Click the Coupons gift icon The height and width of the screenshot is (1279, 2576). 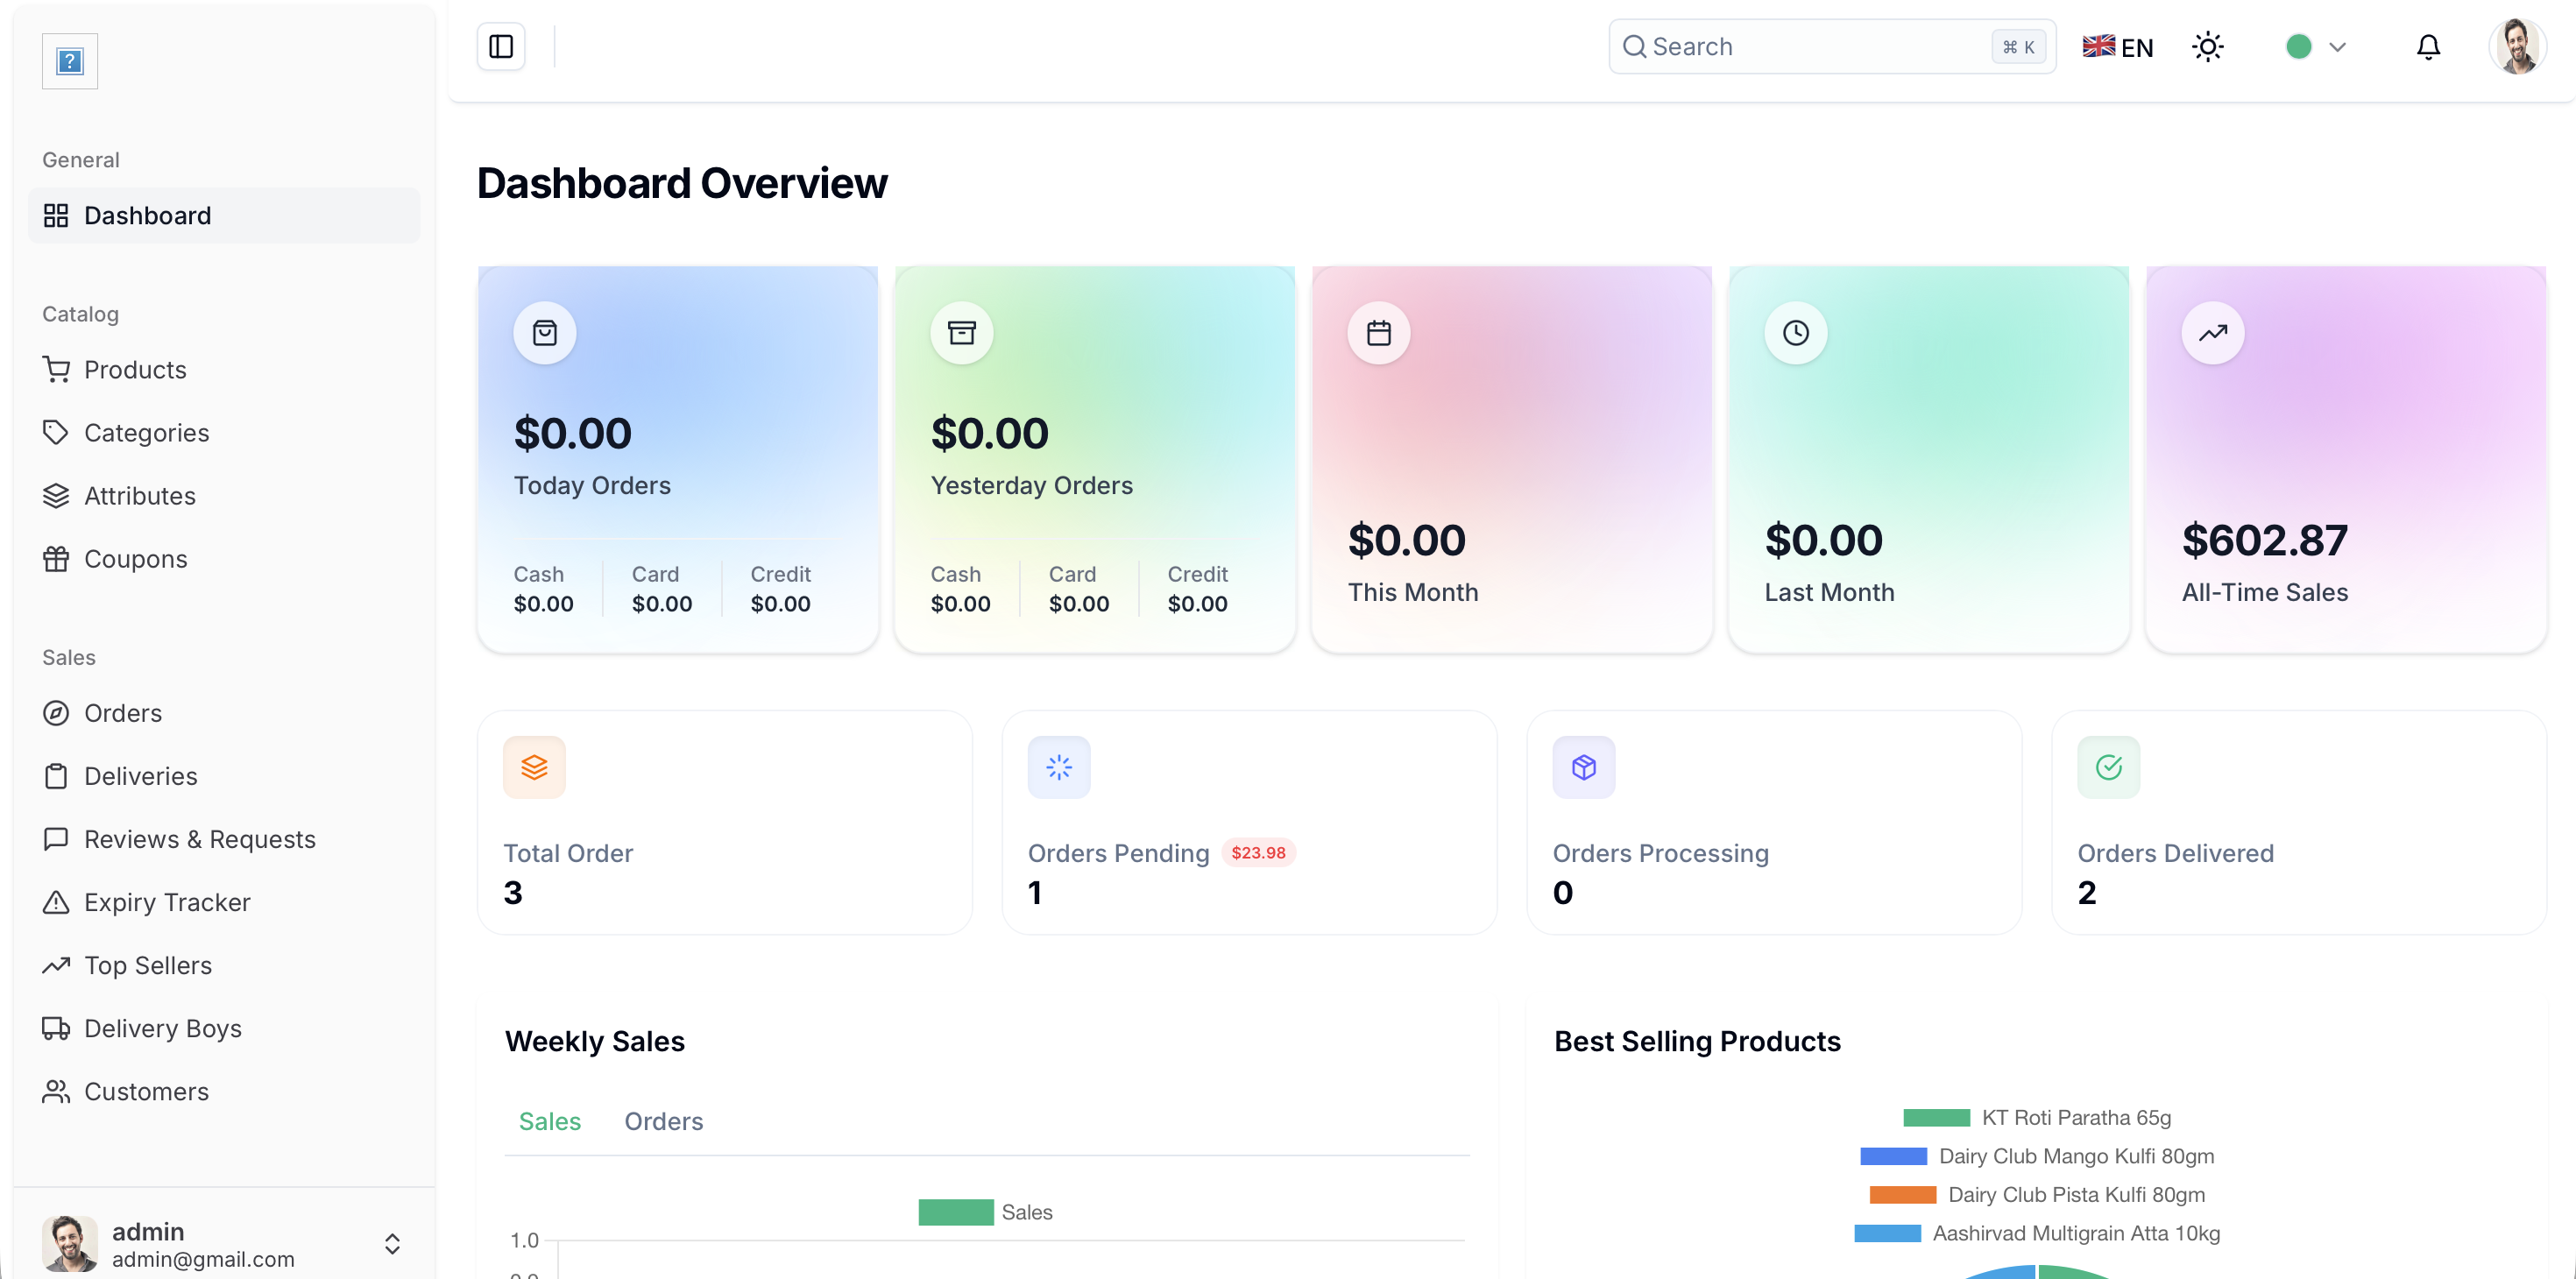[56, 559]
